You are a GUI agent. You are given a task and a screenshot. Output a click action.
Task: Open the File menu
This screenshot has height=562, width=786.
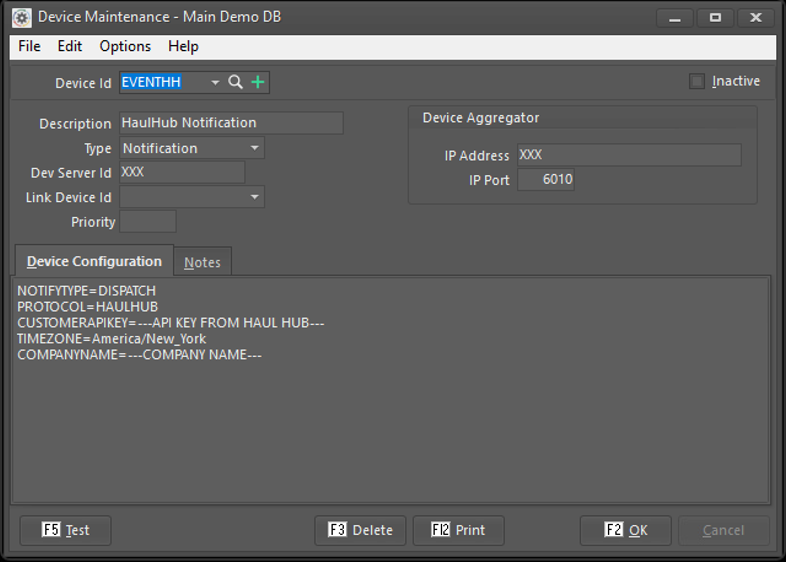coord(30,47)
